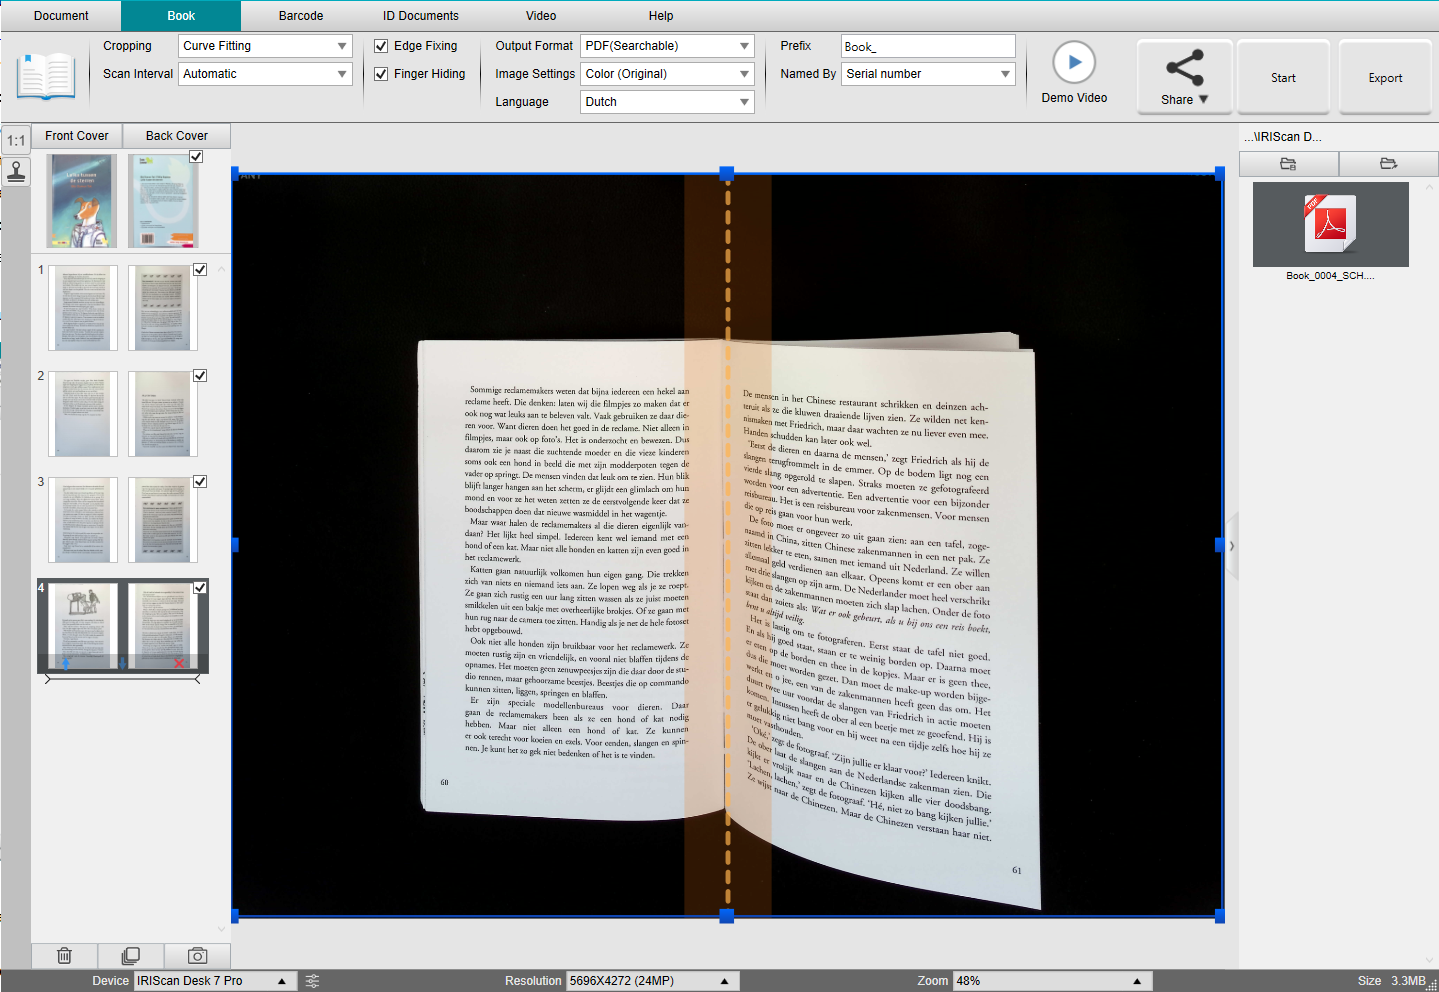Toggle 1:1 actual size view
Image resolution: width=1439 pixels, height=992 pixels.
point(16,140)
